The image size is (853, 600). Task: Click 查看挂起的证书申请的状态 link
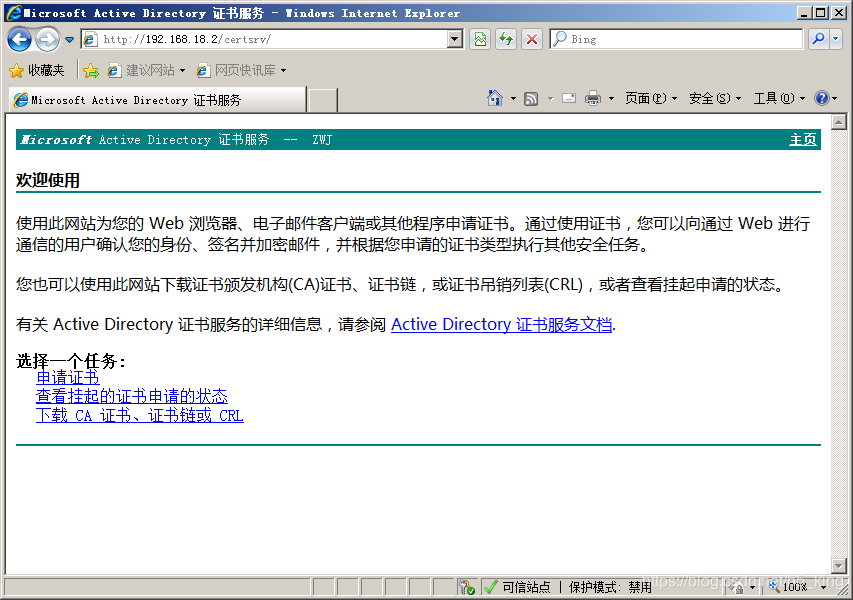point(132,396)
